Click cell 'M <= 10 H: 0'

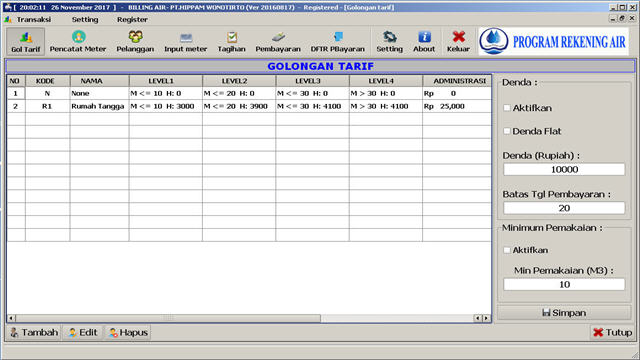(x=165, y=93)
